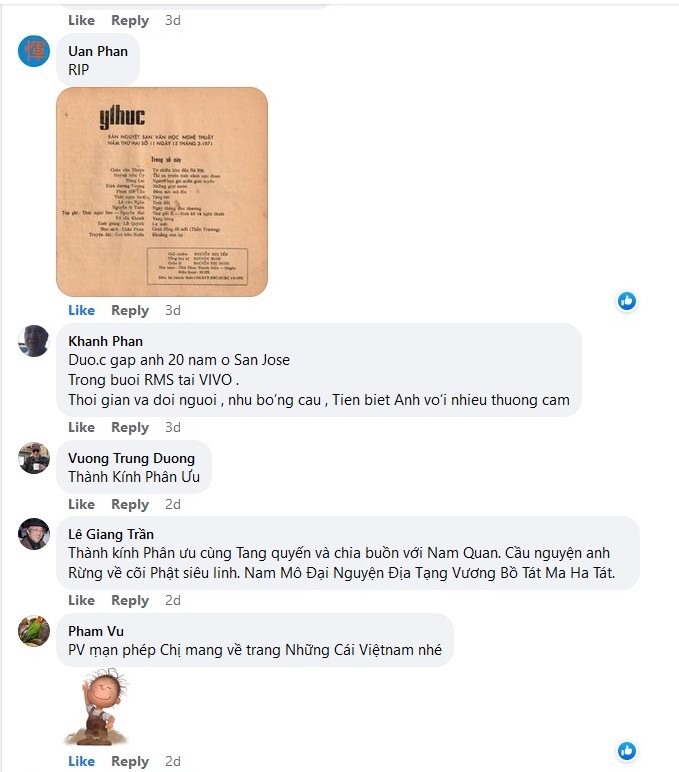View like reaction on Uan Phan's comment

pos(627,301)
